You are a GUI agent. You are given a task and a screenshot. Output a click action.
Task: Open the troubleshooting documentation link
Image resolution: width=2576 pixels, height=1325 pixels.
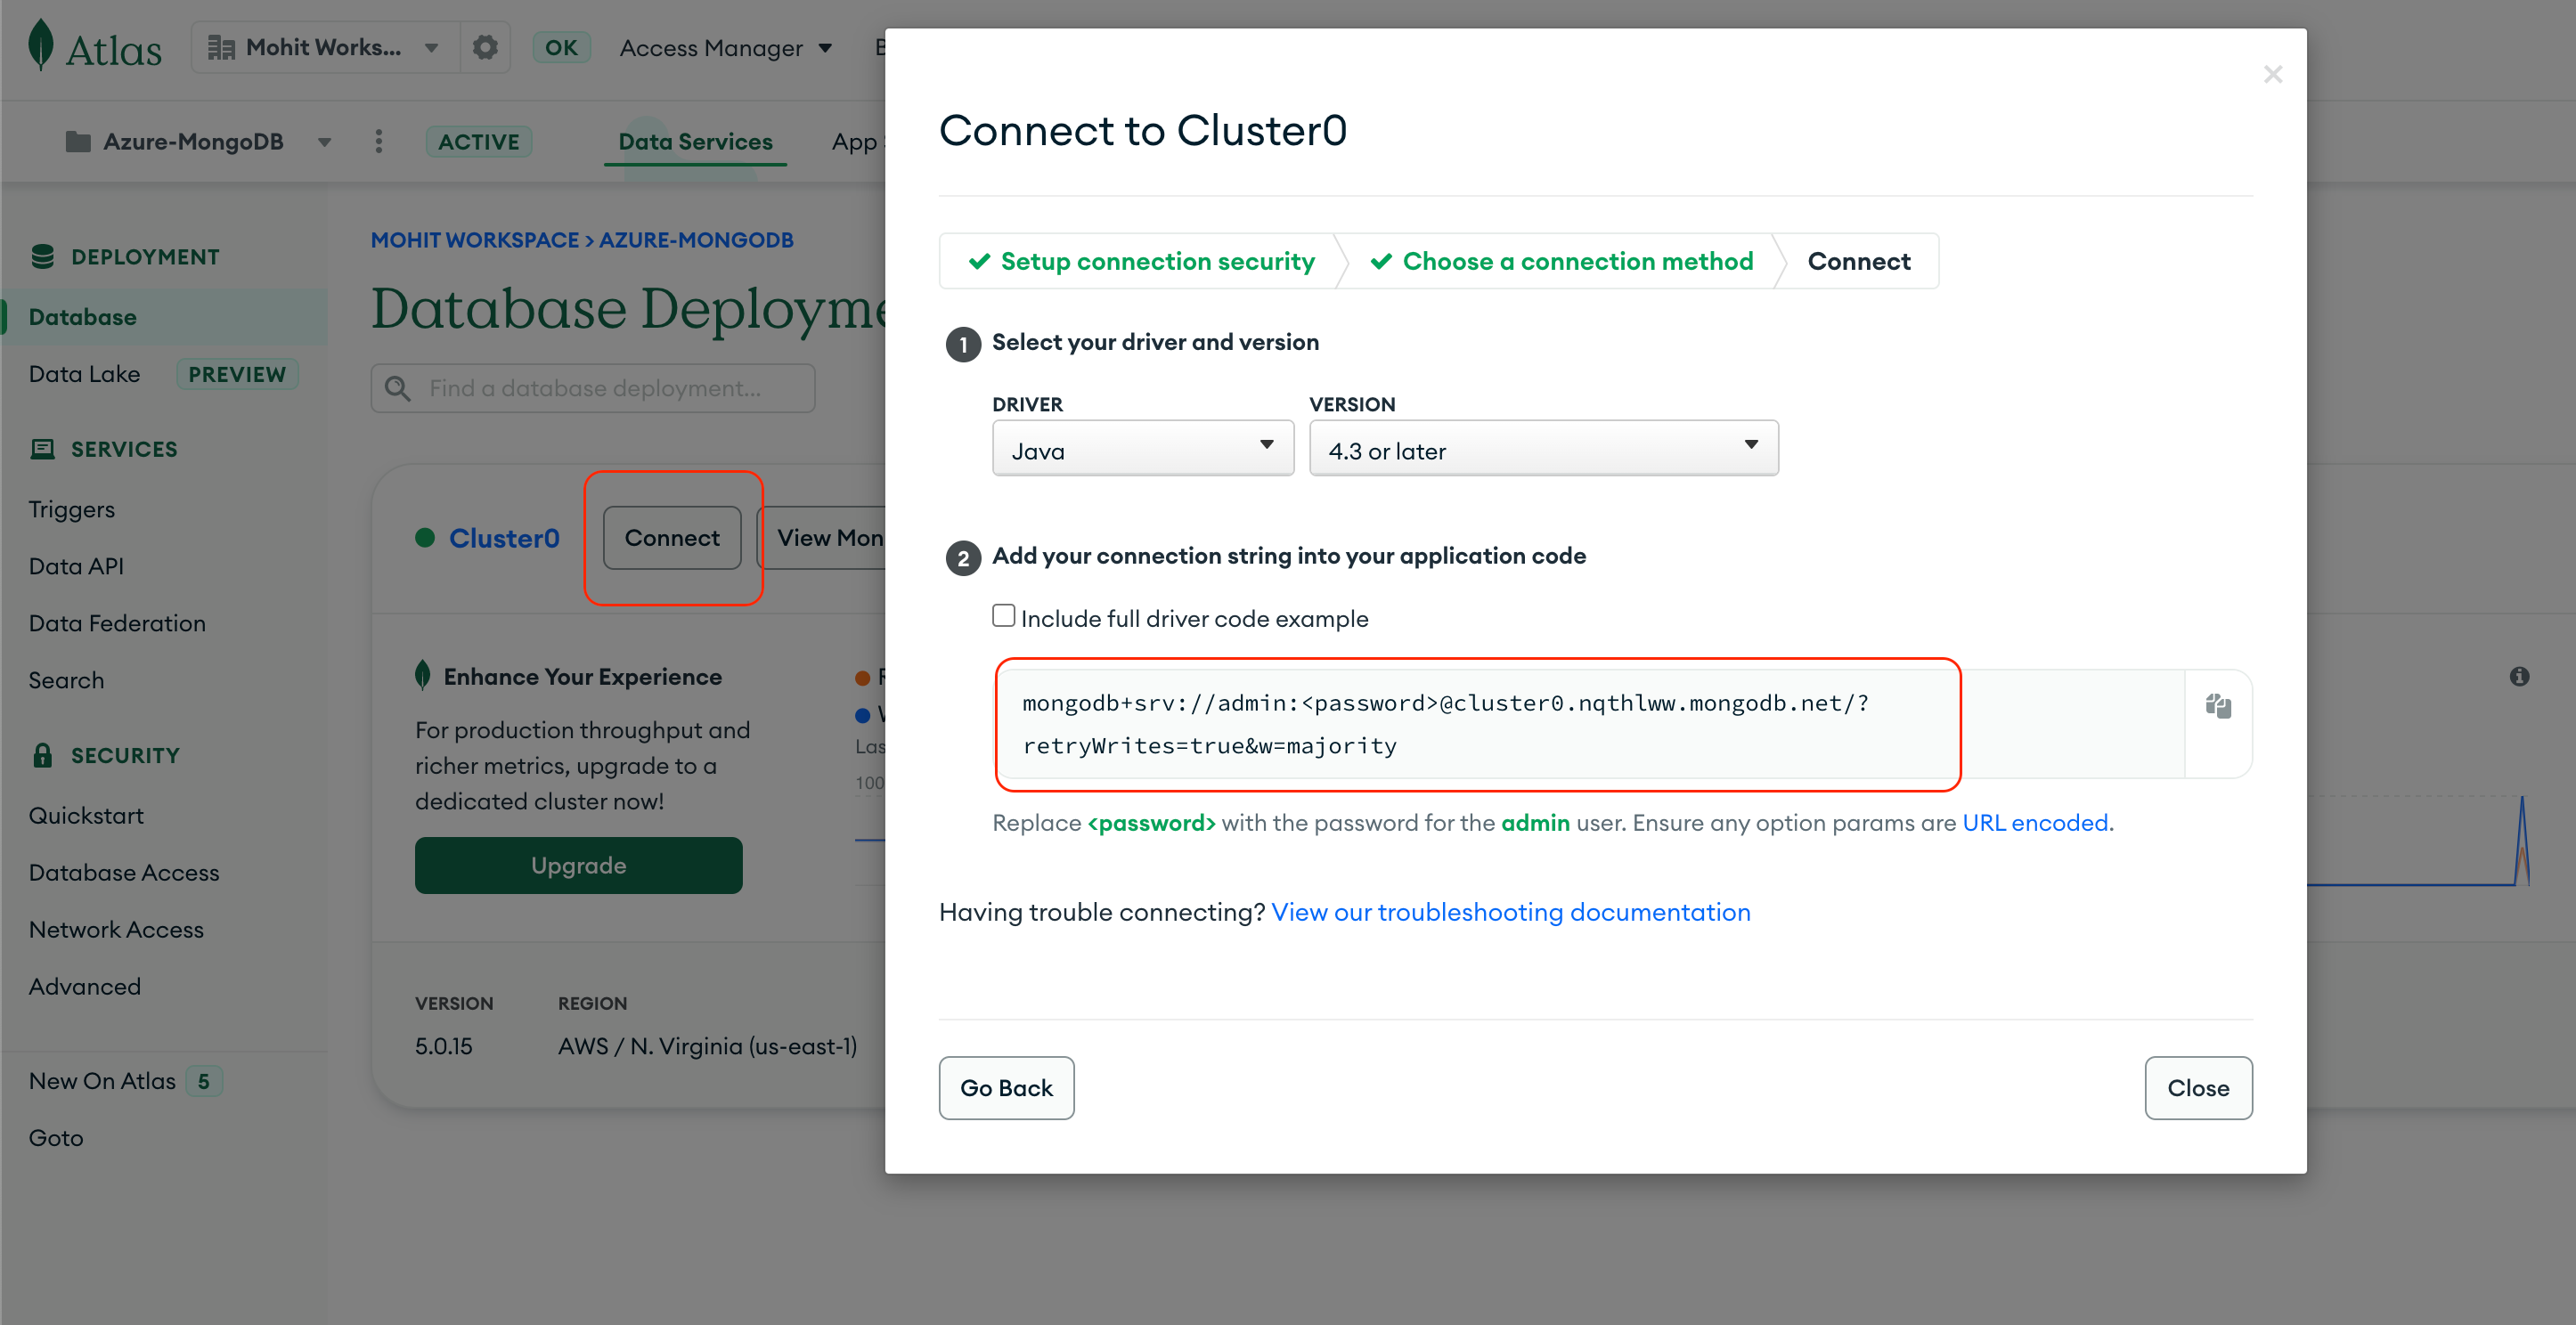[1510, 912]
